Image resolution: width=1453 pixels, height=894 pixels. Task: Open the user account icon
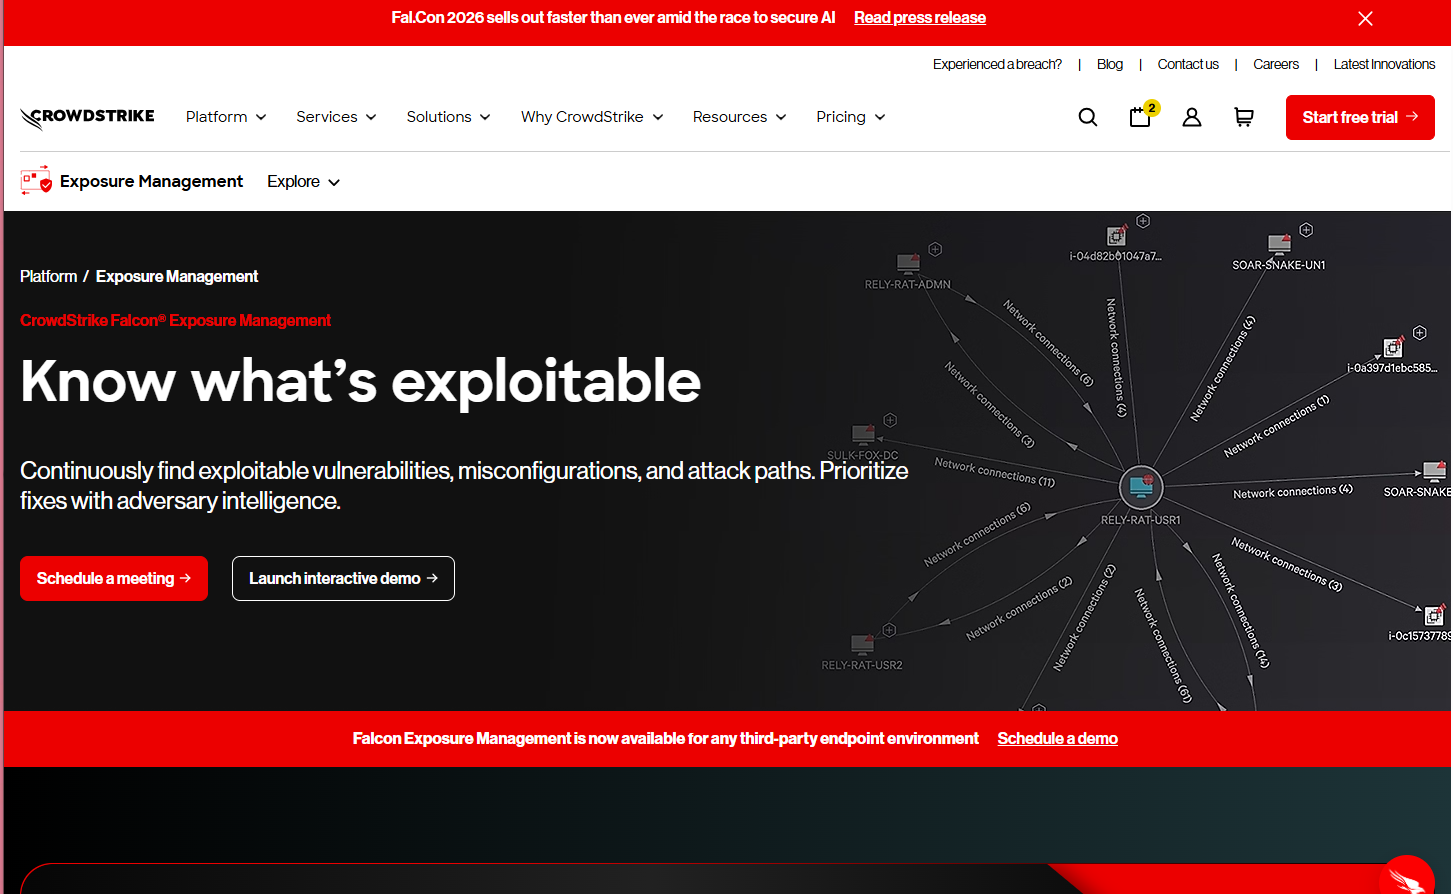1192,117
